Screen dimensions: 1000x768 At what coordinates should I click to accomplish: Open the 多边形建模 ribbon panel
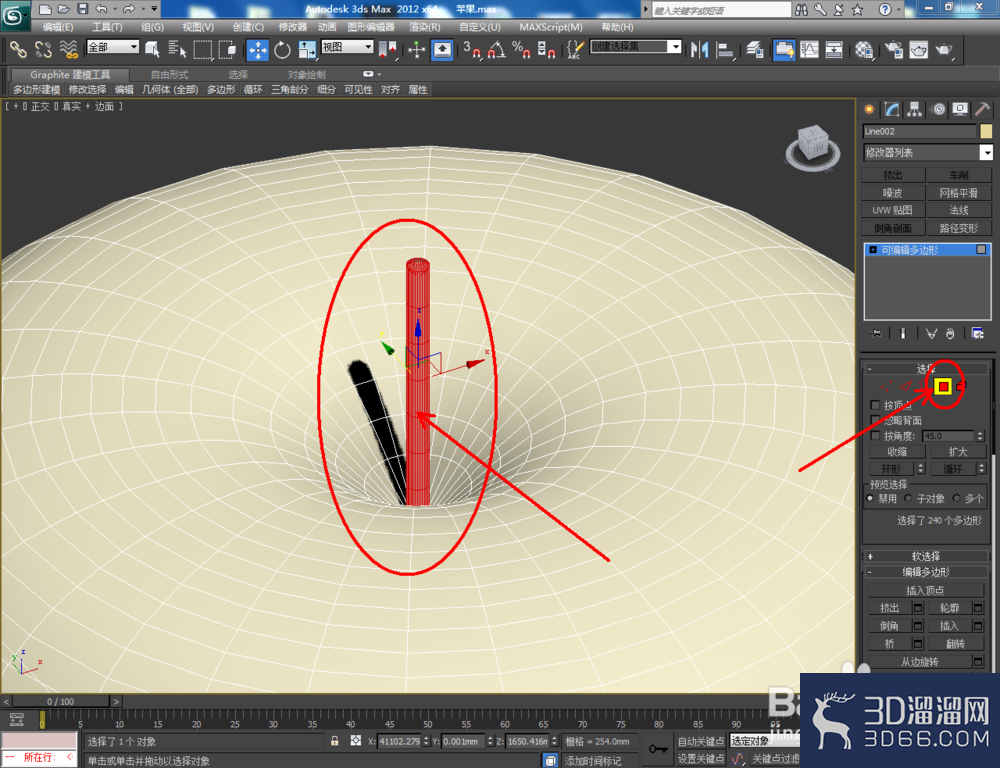36,89
